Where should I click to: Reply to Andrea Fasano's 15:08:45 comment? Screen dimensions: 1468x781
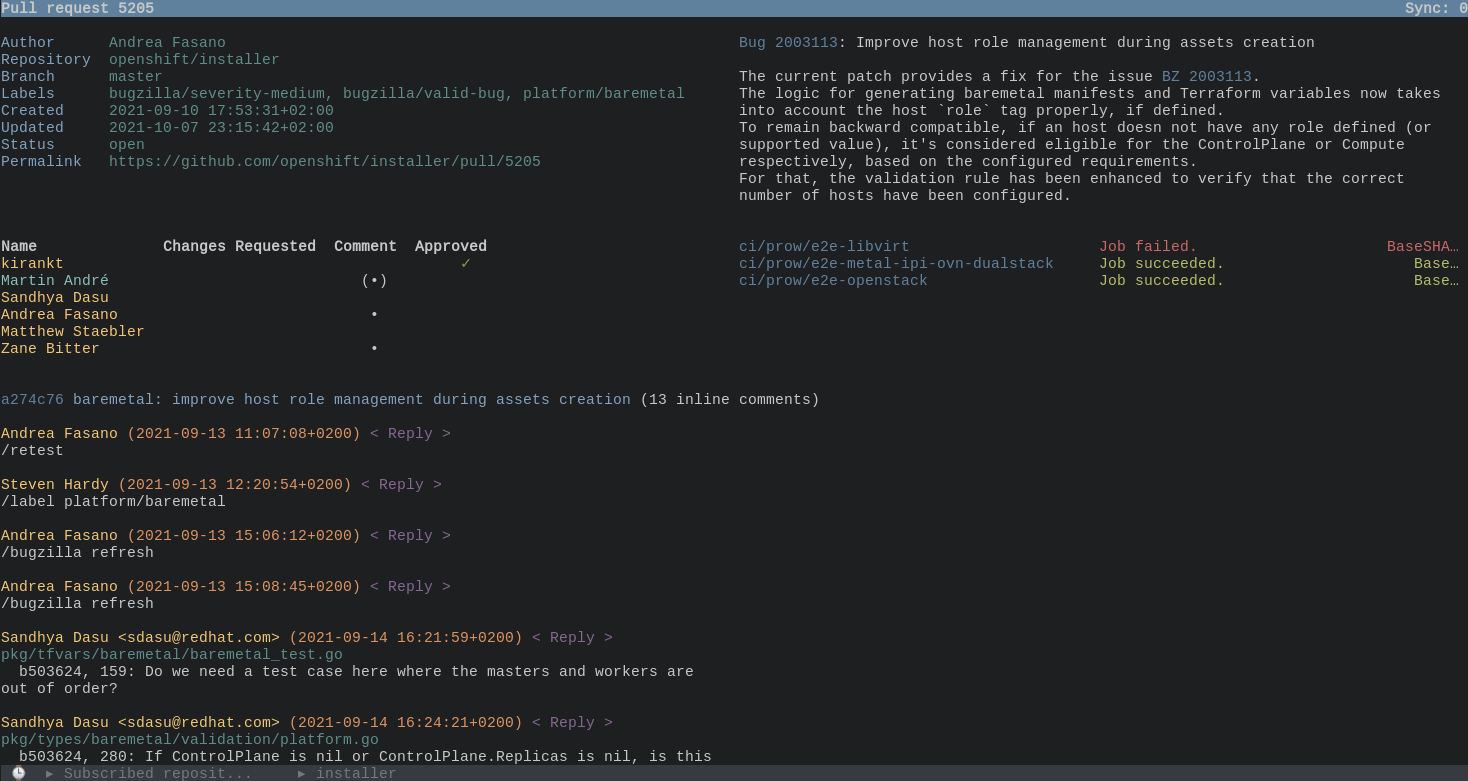point(410,587)
